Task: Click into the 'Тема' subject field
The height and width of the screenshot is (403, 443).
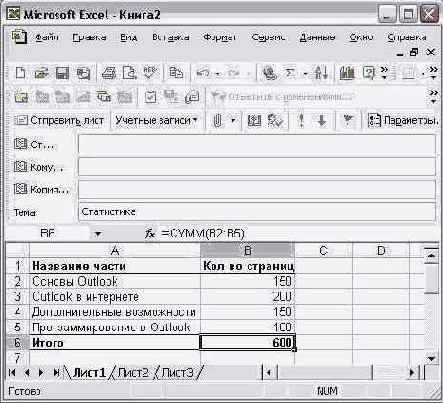Action: tap(257, 212)
